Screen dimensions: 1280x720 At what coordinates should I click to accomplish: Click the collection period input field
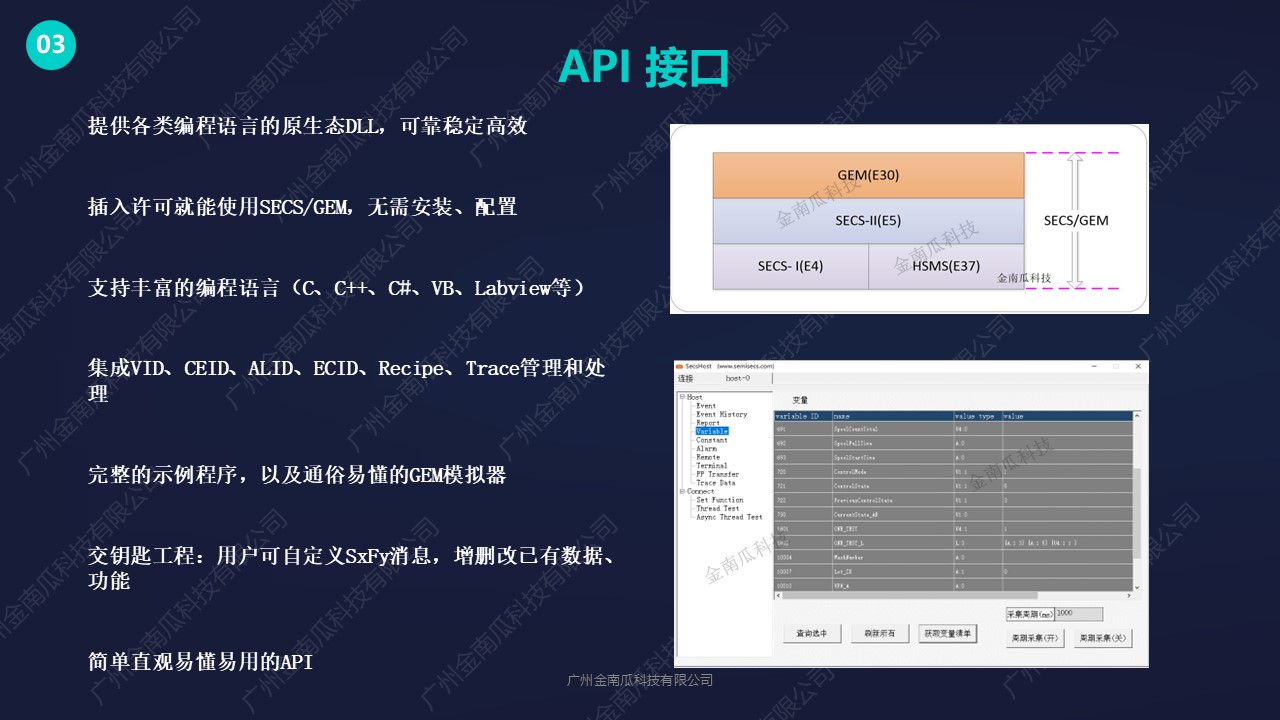1078,614
